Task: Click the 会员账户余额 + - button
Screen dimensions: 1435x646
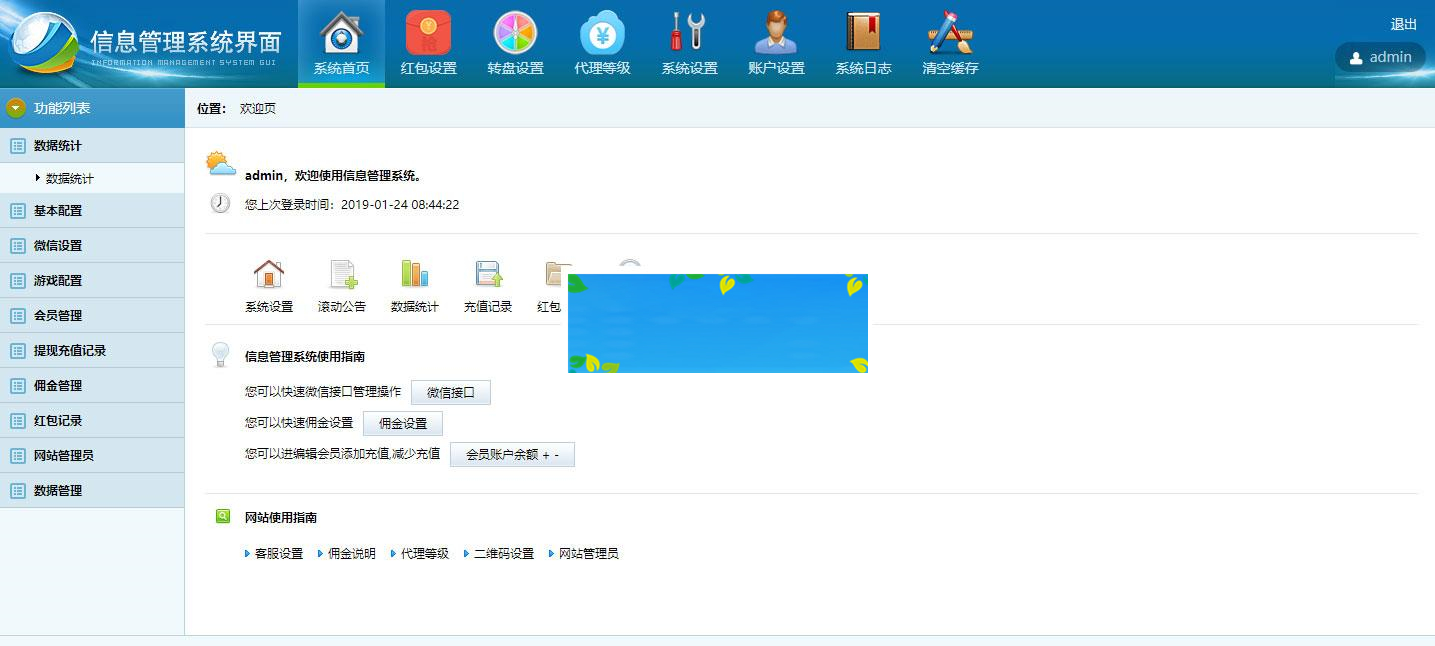Action: point(512,454)
